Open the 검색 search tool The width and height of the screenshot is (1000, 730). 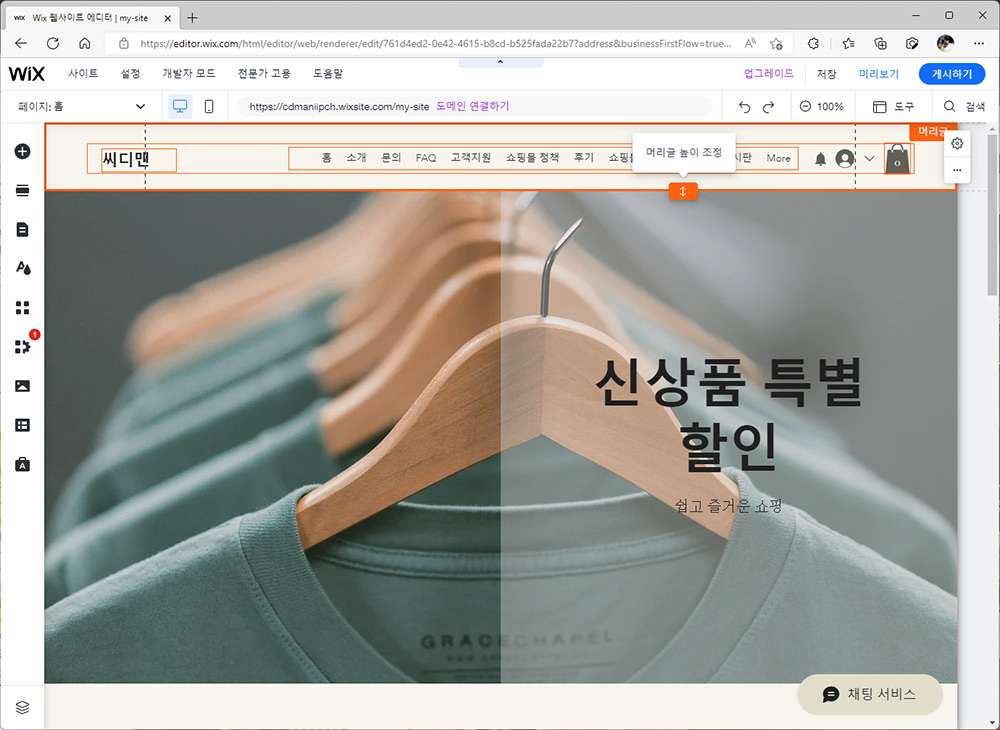coord(964,106)
